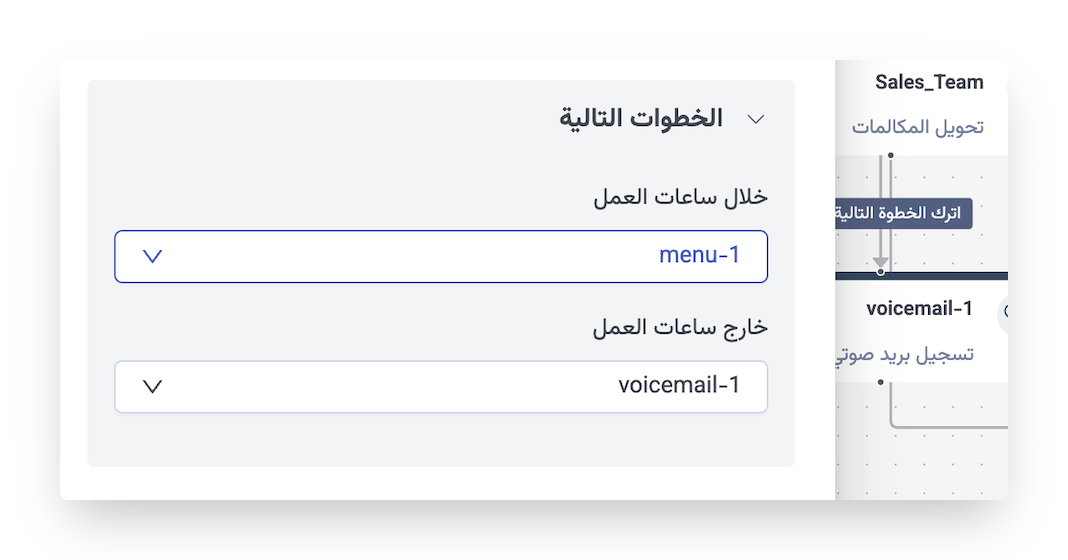
Task: Click the اترك الخطوة التالية edge label
Action: coord(903,213)
